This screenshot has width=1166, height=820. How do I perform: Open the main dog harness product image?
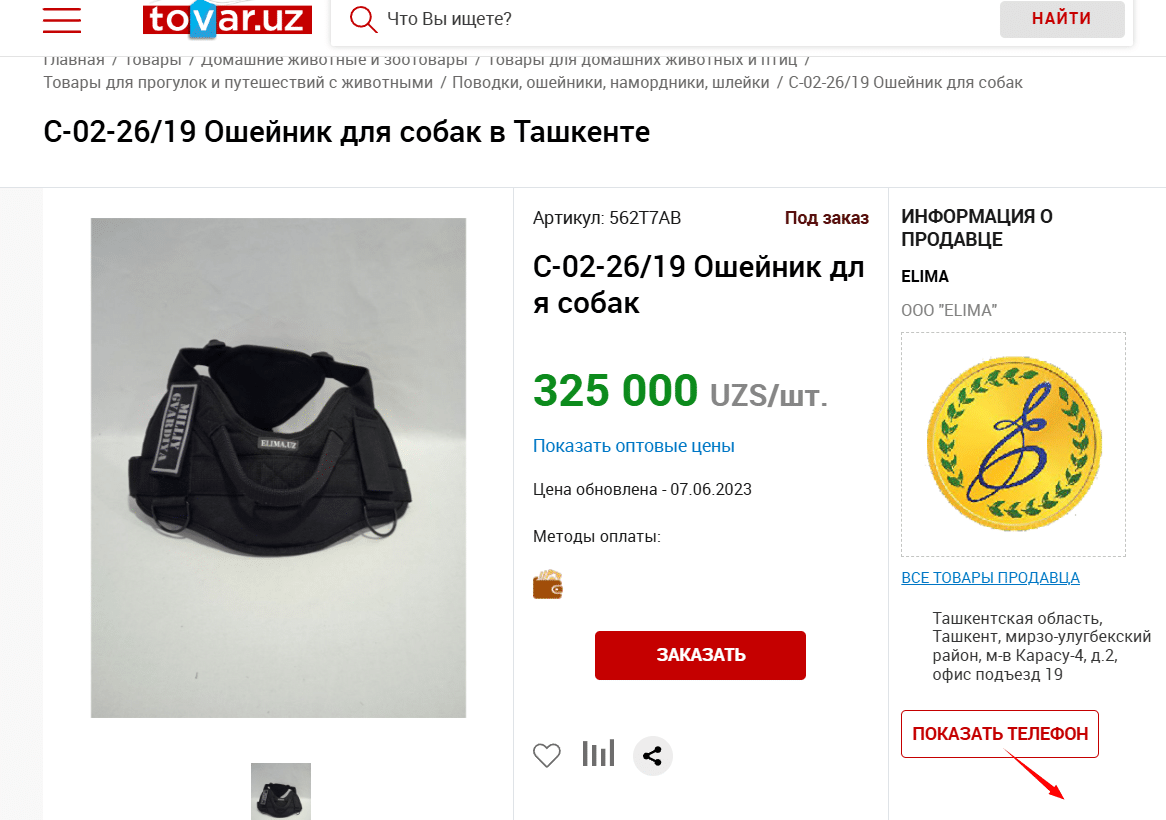(x=279, y=468)
